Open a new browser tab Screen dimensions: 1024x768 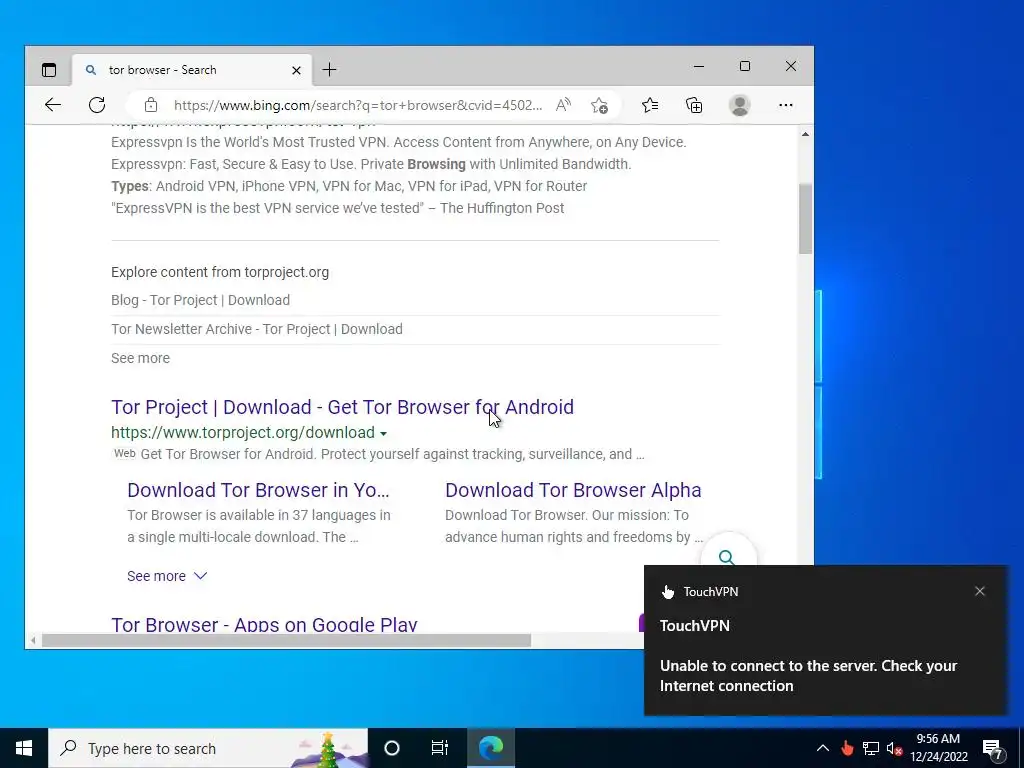click(x=329, y=69)
